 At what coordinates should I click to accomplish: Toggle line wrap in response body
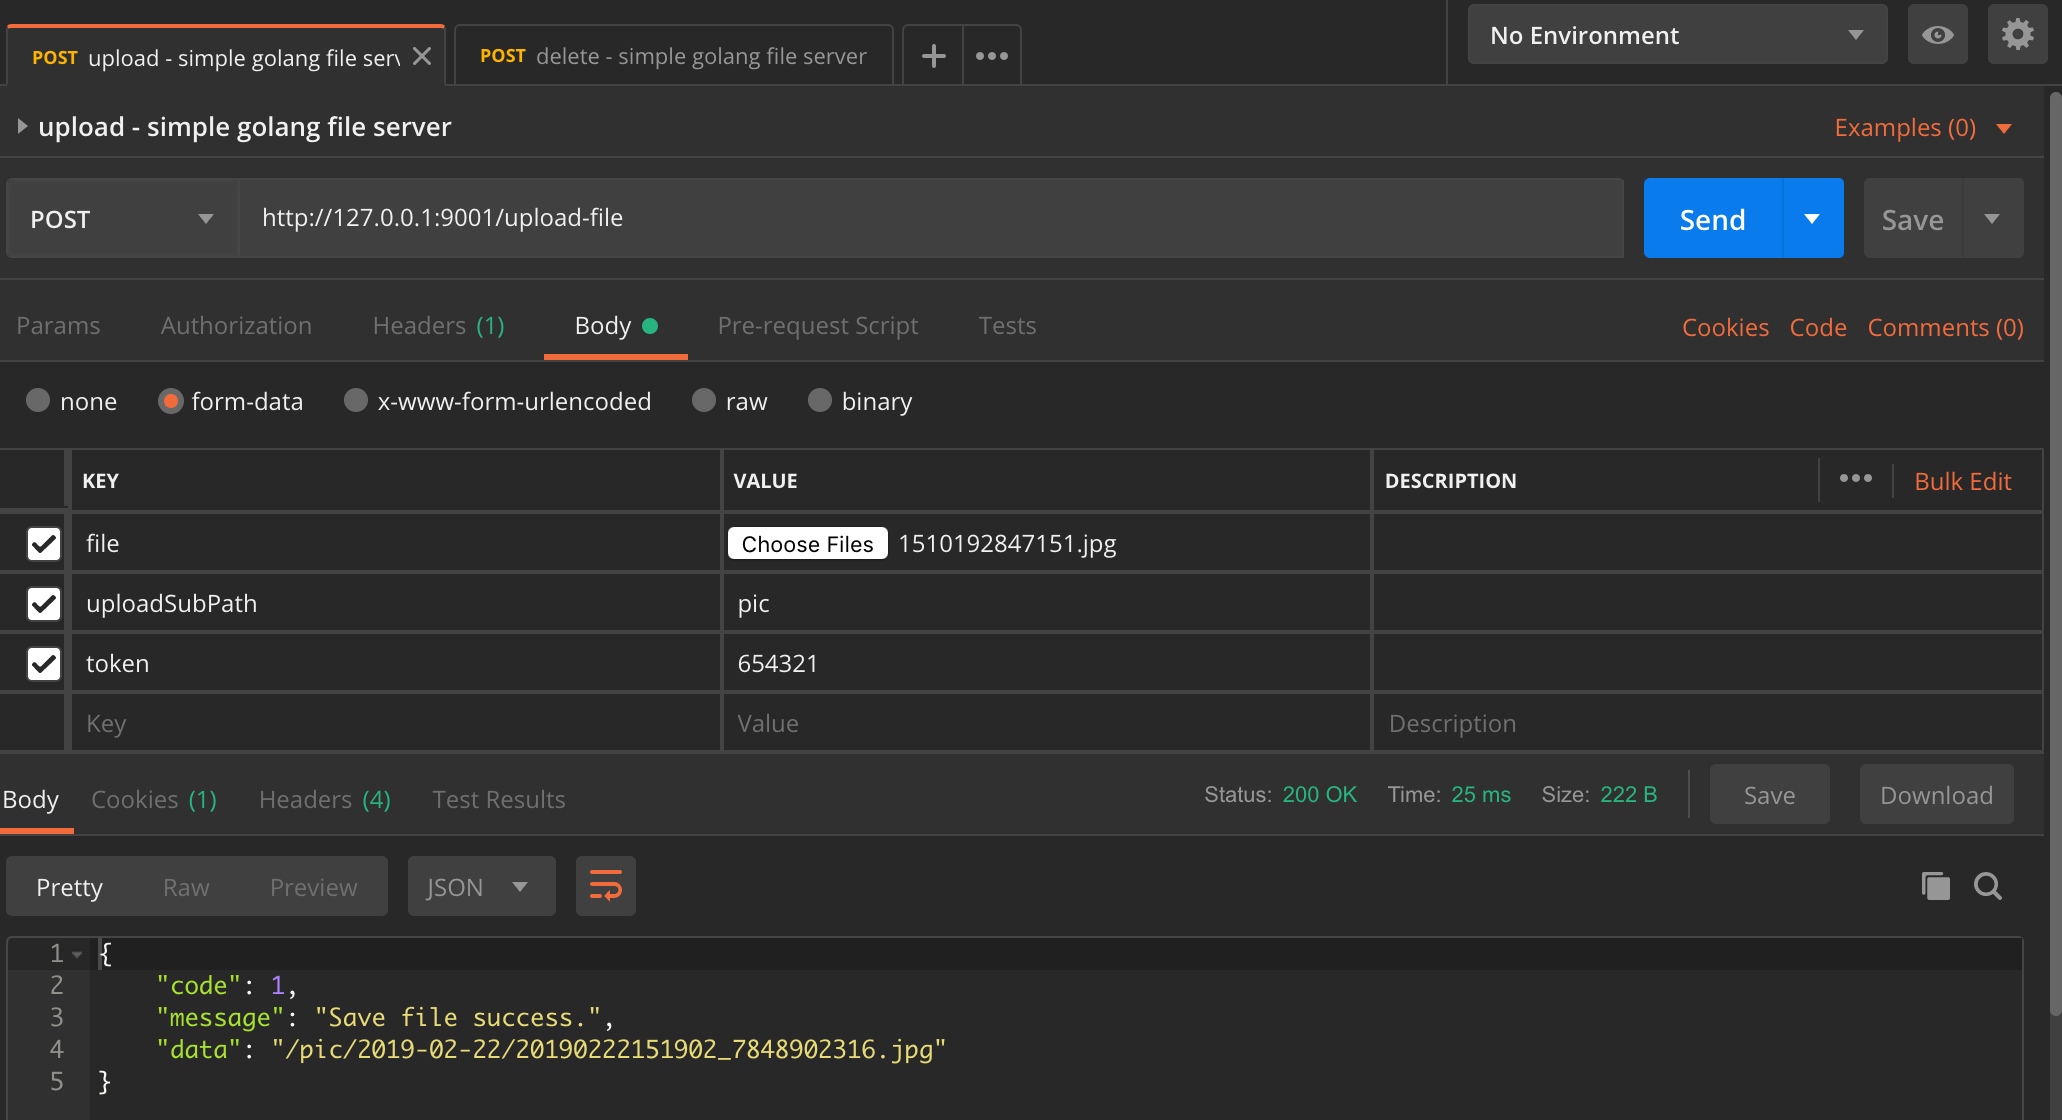click(605, 886)
